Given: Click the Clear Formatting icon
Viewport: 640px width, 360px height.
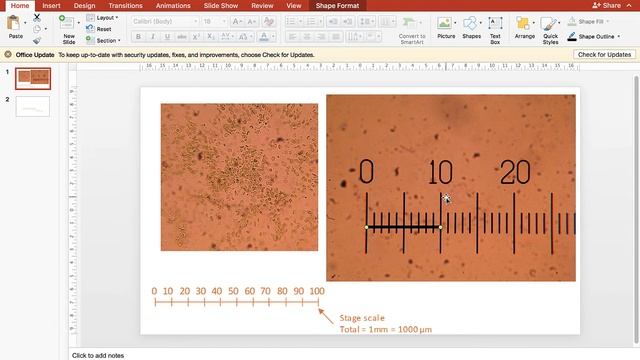Looking at the screenshot, I should click(x=269, y=21).
